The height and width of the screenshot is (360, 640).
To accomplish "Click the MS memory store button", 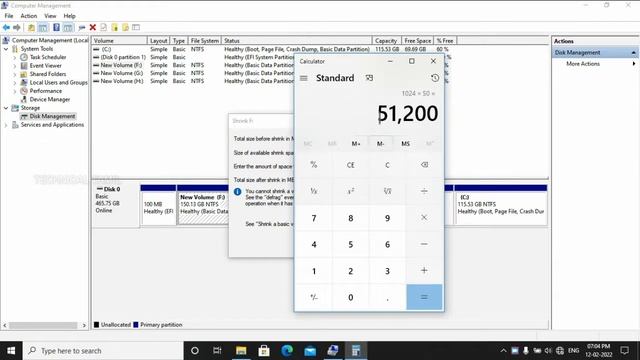I will click(405, 144).
